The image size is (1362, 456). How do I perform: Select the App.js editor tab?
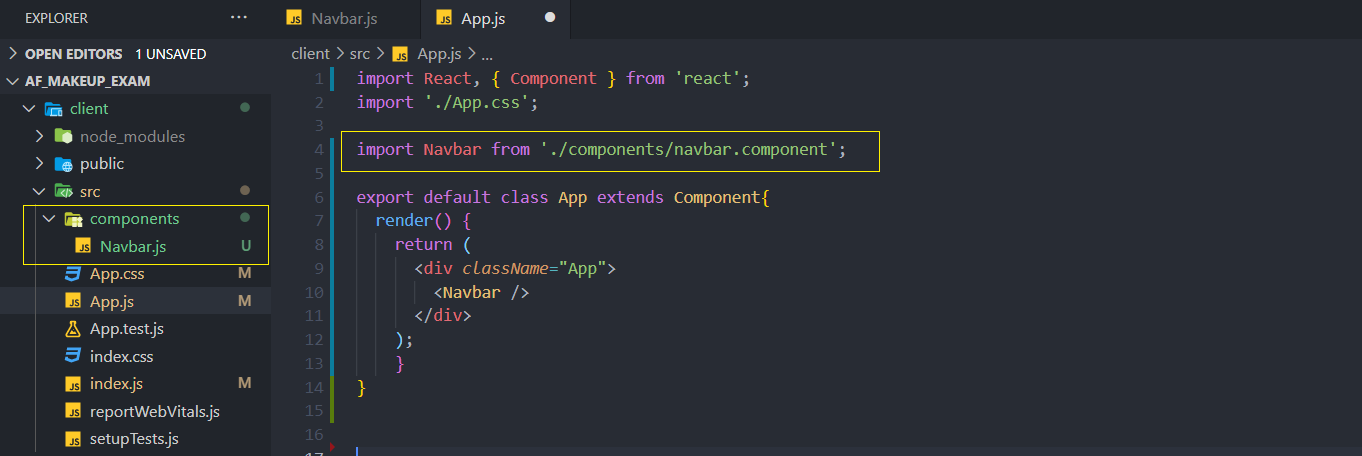coord(485,19)
